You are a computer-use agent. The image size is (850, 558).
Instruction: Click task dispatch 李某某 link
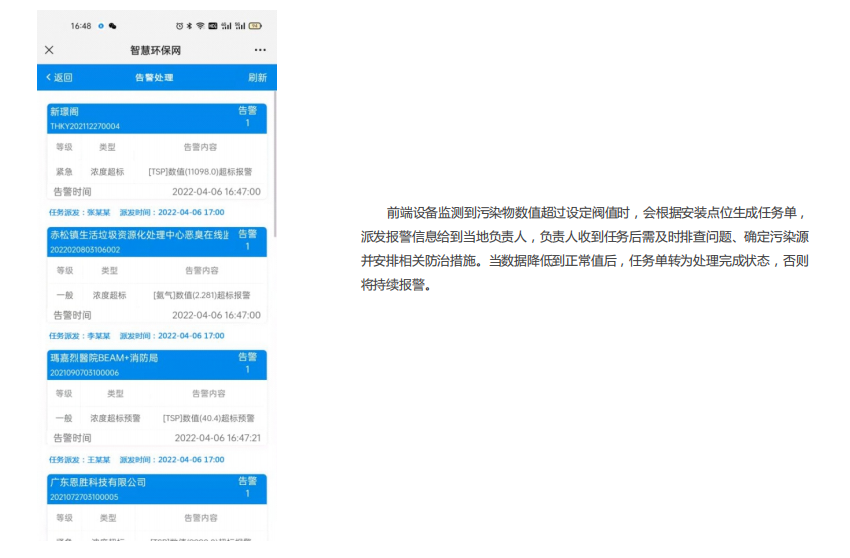[80, 336]
